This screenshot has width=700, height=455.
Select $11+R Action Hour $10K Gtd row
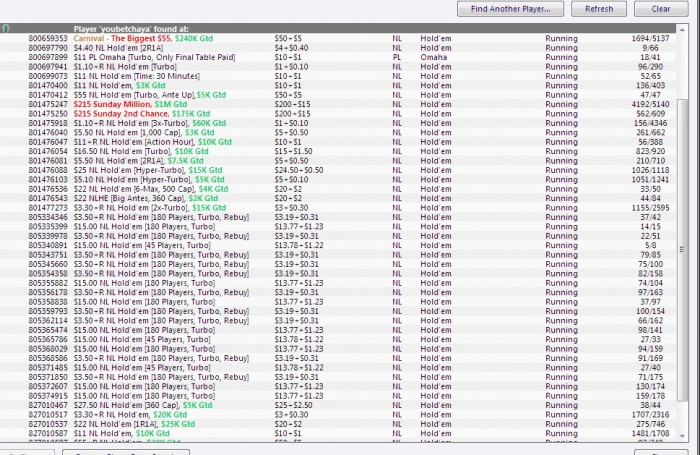click(x=338, y=142)
